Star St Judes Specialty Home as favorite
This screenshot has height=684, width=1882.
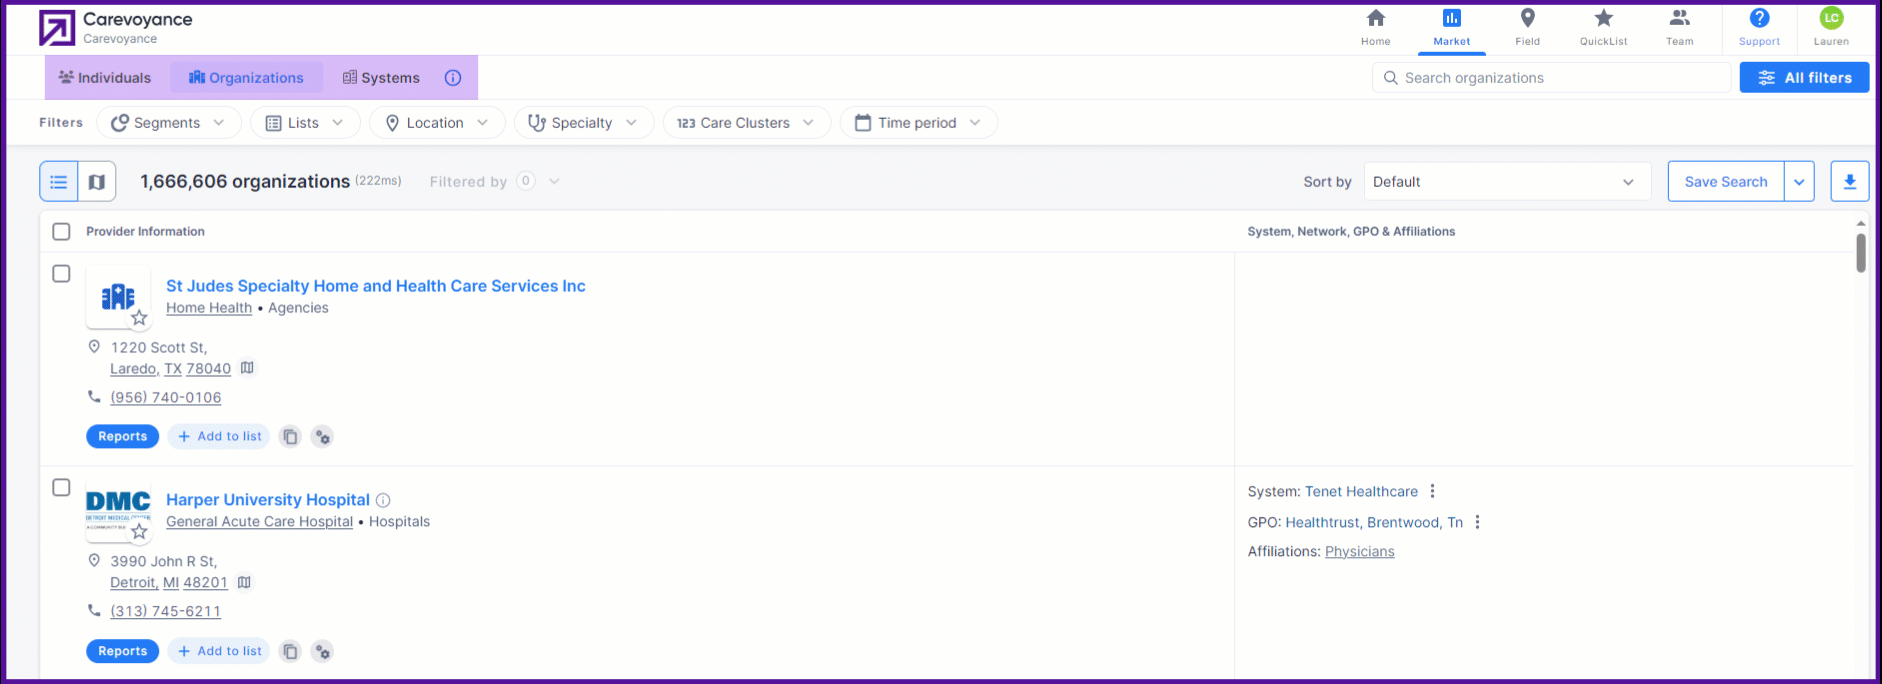pyautogui.click(x=139, y=318)
